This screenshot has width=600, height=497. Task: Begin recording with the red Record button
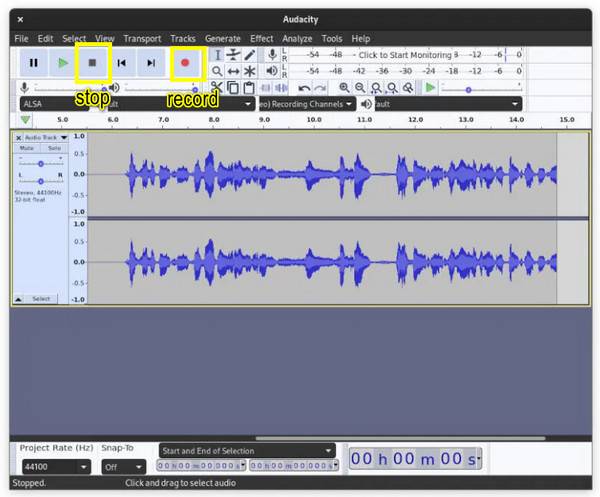[185, 63]
